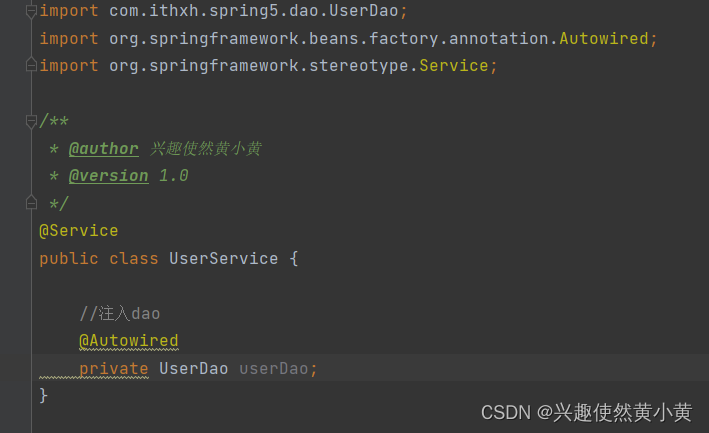The width and height of the screenshot is (709, 433).
Task: Place cursor on UserService class name
Action: pos(223,259)
